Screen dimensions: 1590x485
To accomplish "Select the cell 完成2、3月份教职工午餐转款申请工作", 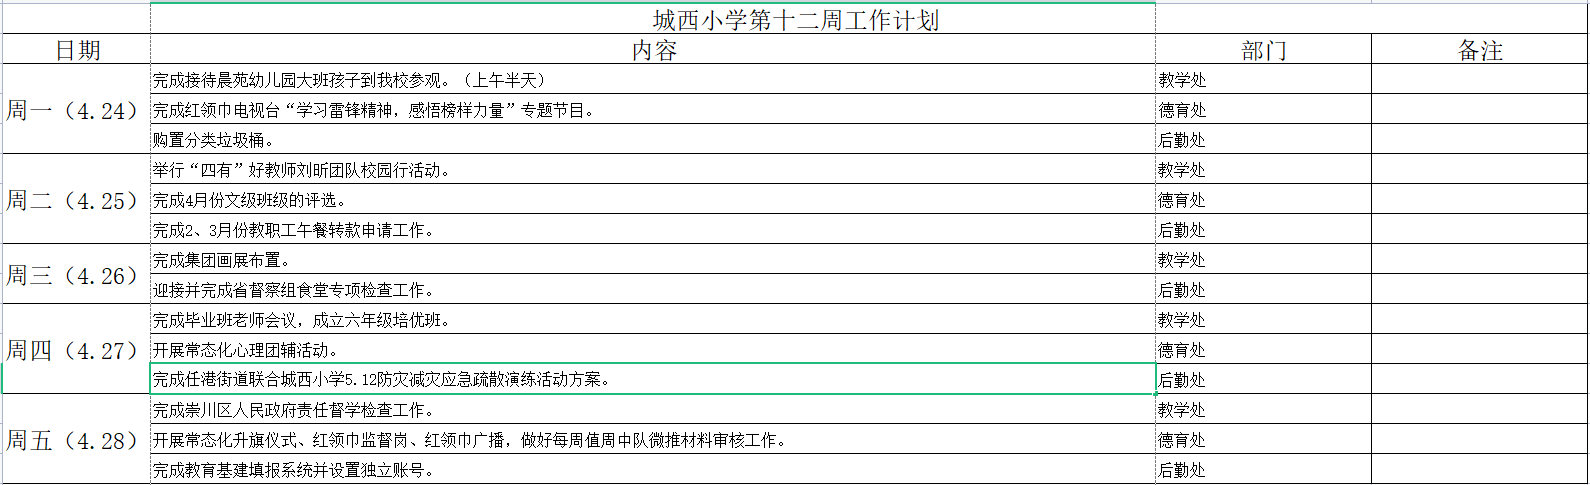I will point(653,229).
